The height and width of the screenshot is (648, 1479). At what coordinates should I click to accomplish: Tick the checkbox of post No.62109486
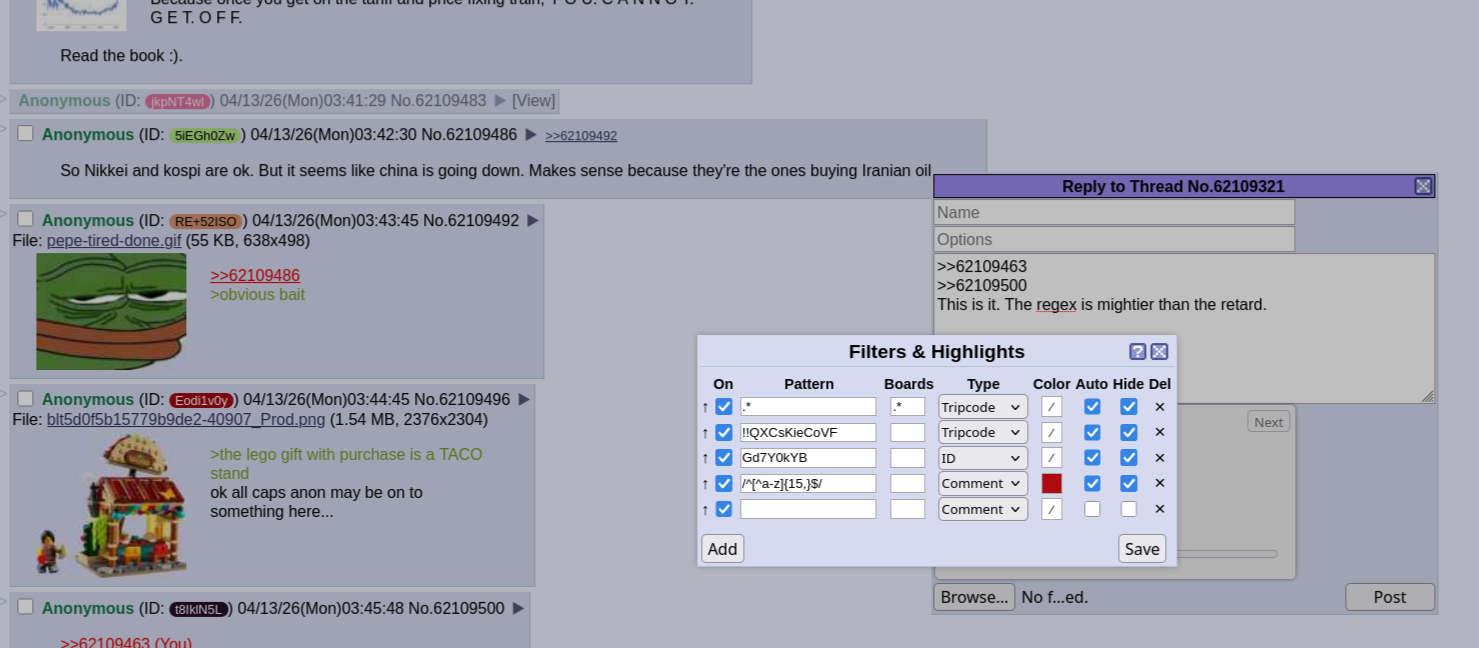[x=26, y=133]
